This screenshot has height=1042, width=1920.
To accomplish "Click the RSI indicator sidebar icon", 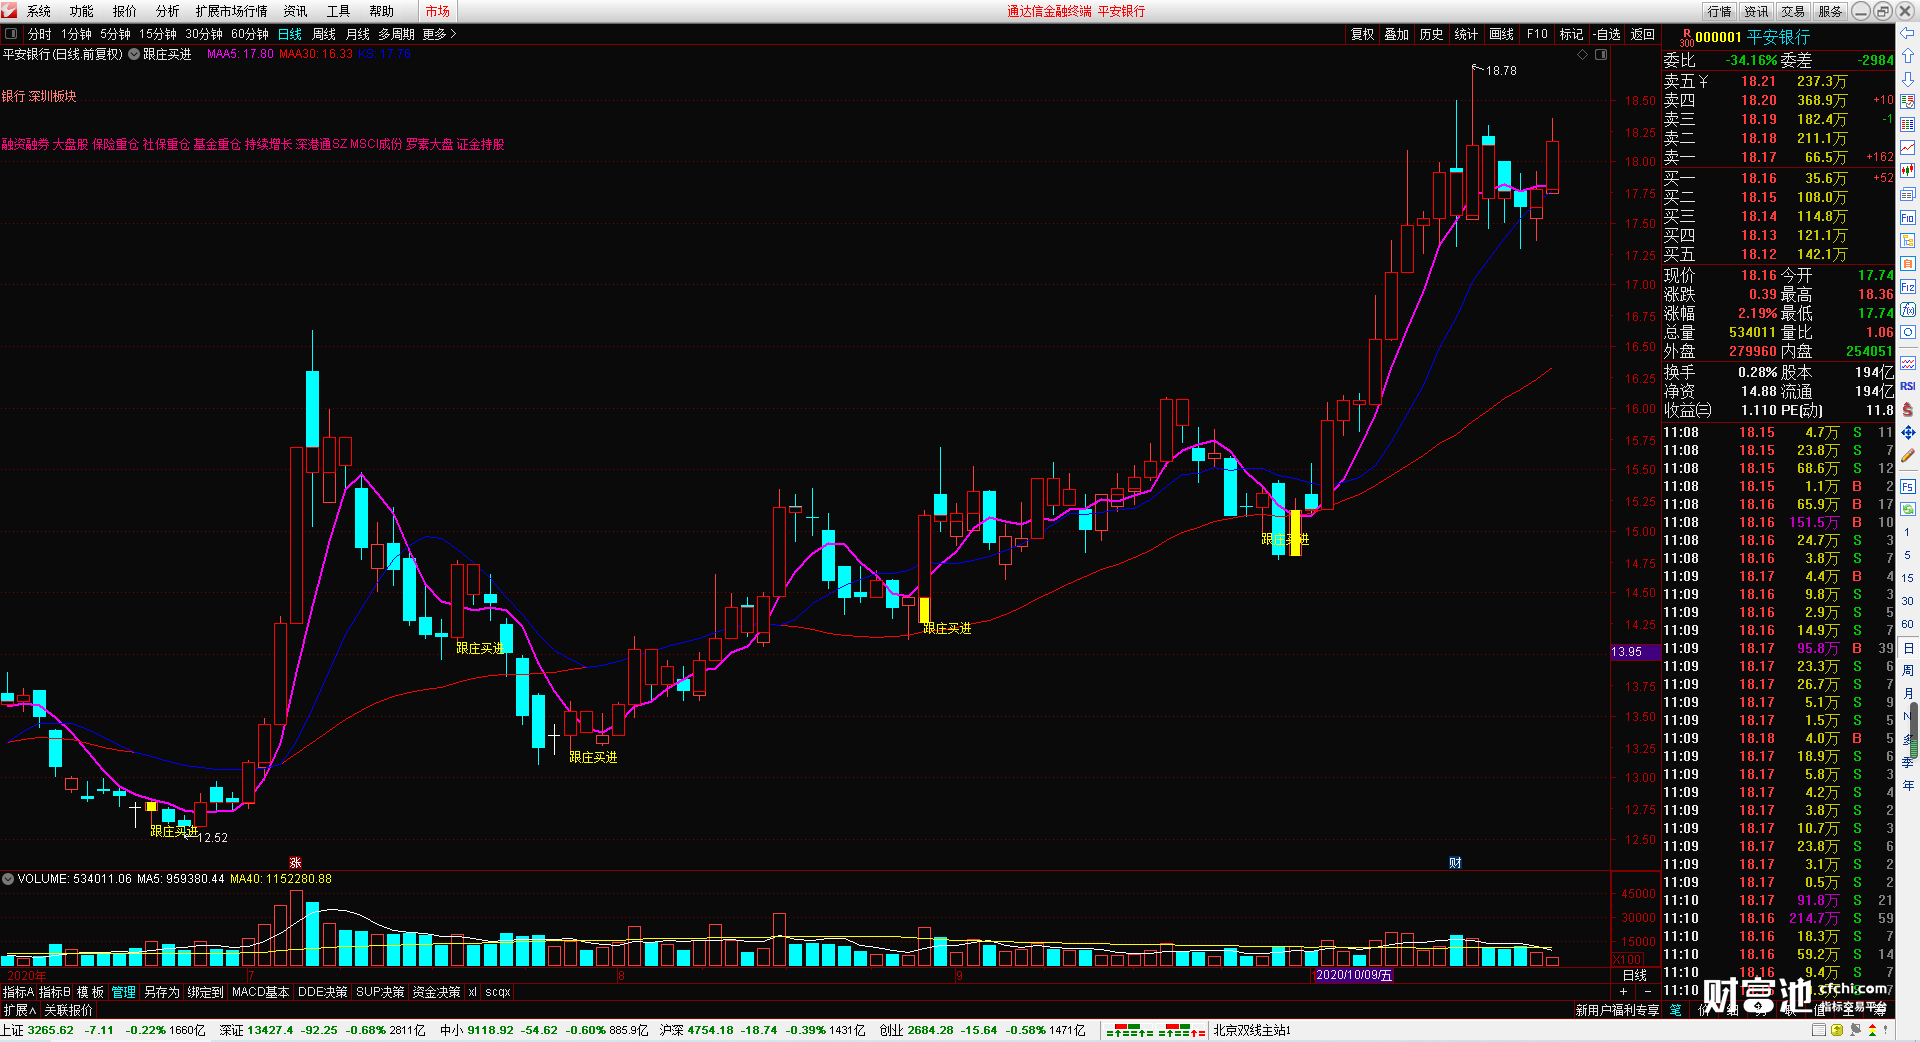I will [1908, 386].
